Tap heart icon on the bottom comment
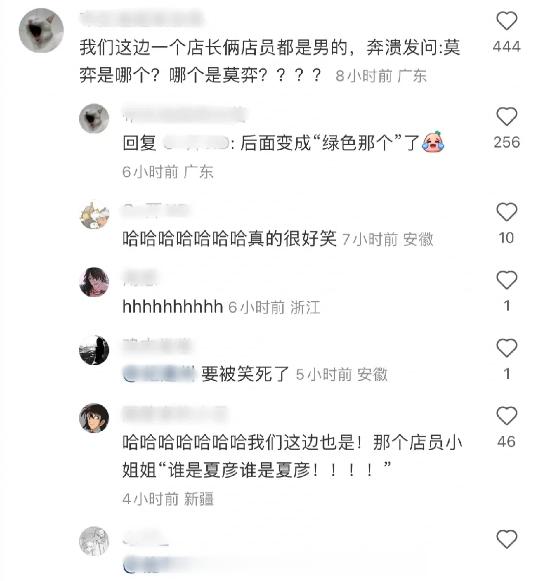This screenshot has width=535, height=581. tap(506, 539)
